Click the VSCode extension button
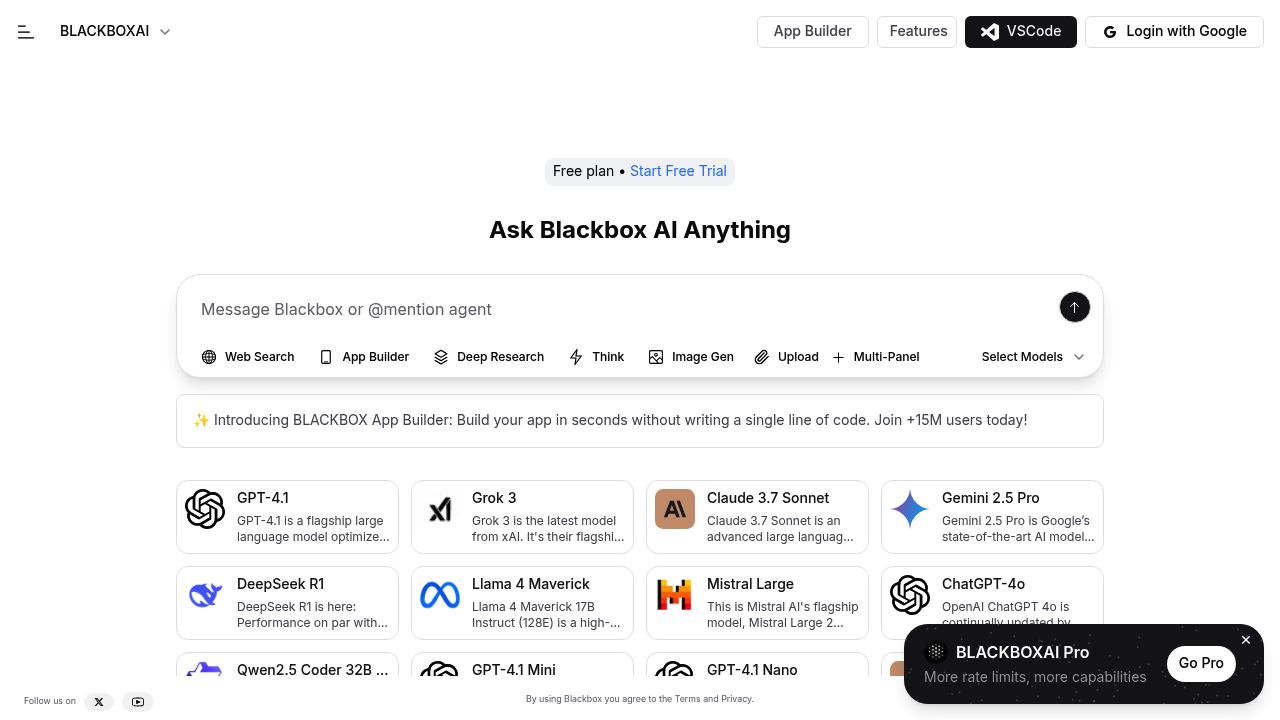 1020,32
